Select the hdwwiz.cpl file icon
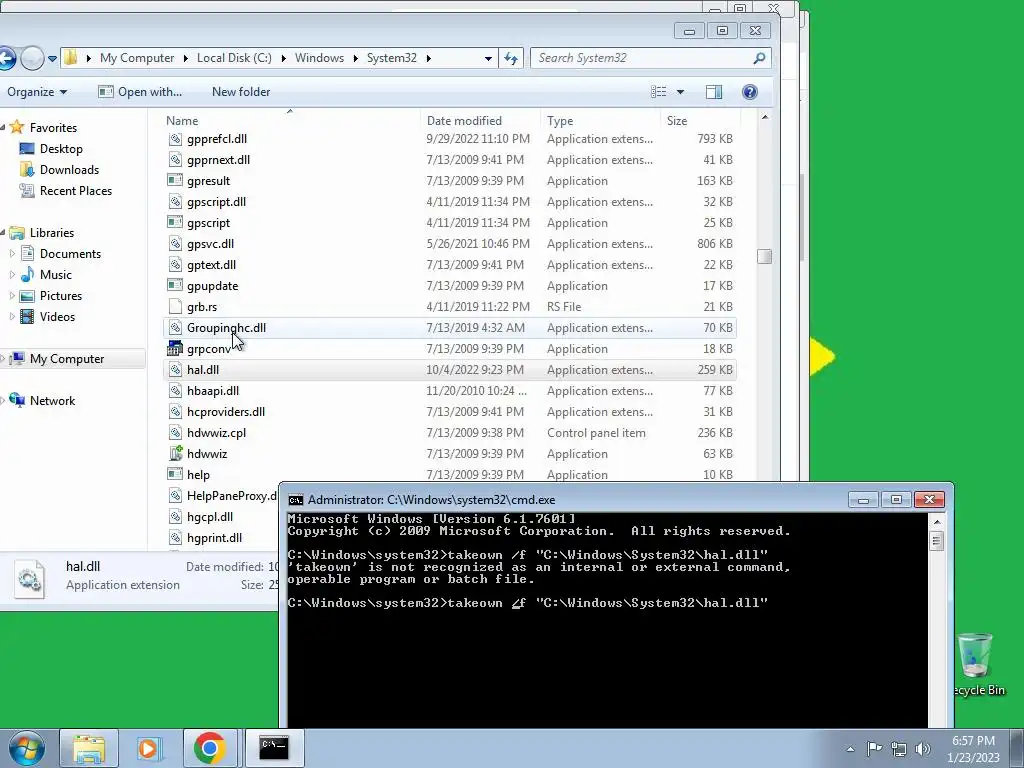The height and width of the screenshot is (768, 1024). point(174,433)
